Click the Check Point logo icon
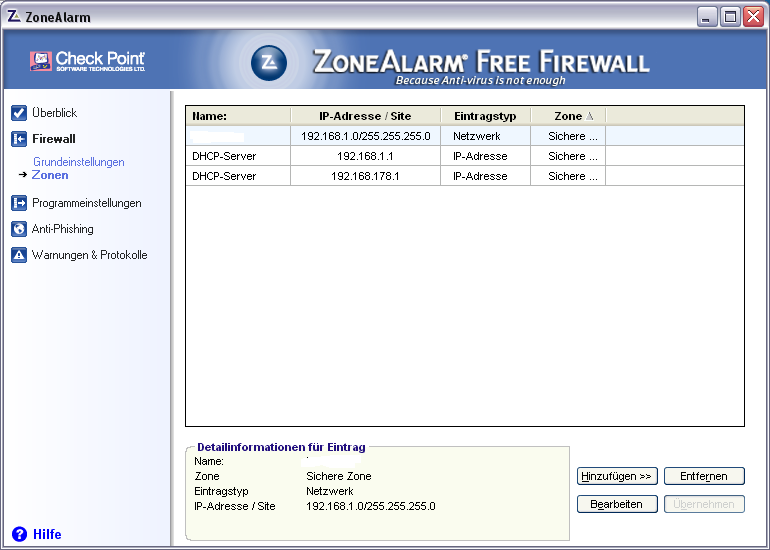 (x=41, y=61)
